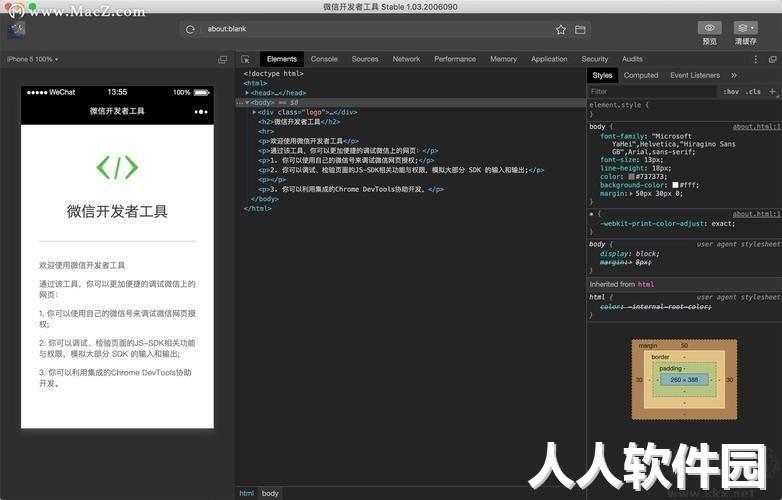Switch to the Elements tab

[282, 59]
